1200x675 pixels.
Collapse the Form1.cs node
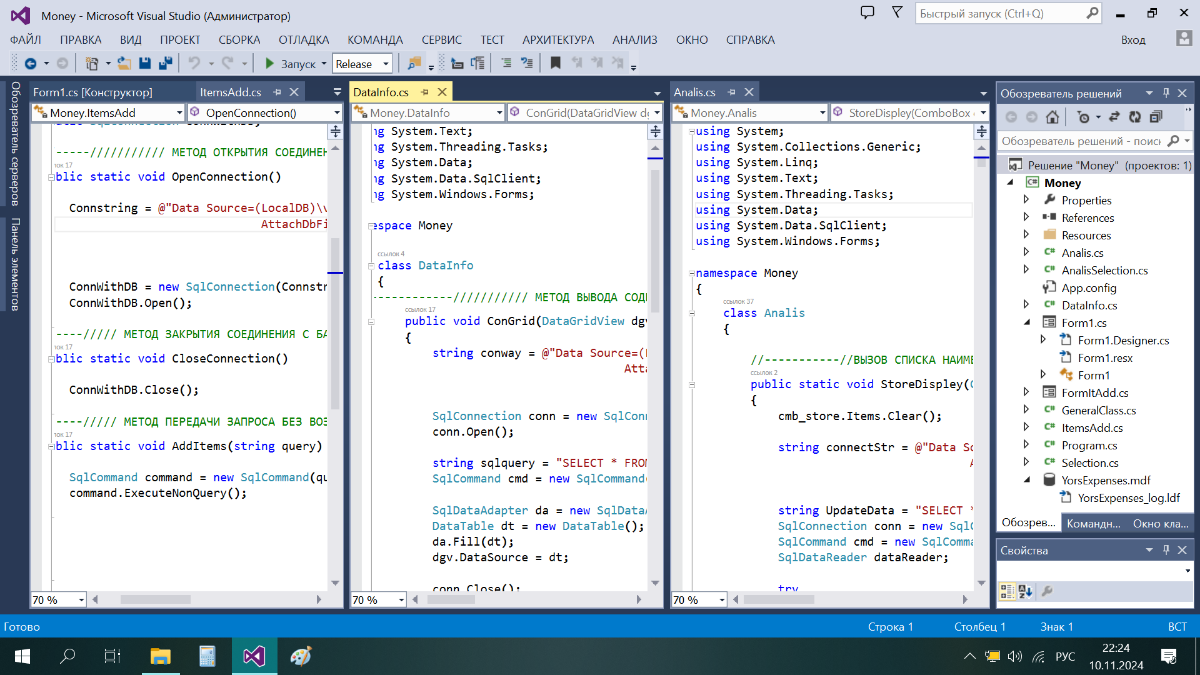tap(1026, 323)
